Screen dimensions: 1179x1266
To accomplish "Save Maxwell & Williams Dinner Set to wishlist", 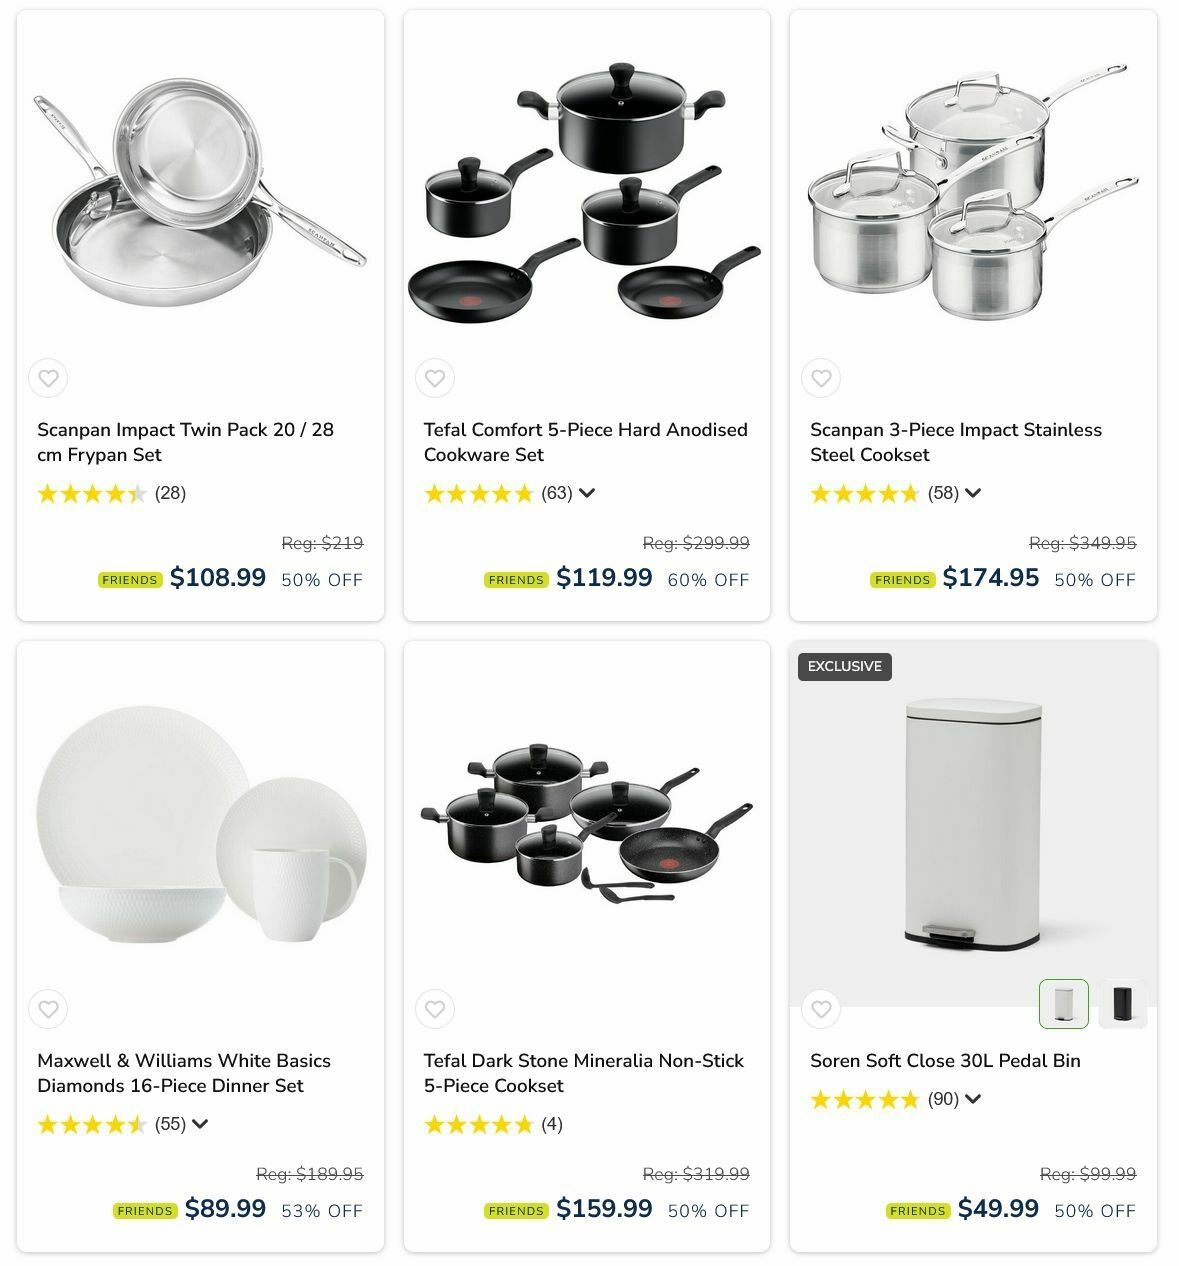I will coord(48,1009).
